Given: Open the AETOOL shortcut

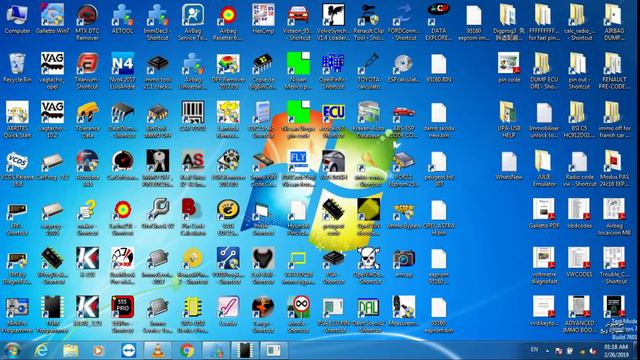Looking at the screenshot, I should [x=122, y=20].
